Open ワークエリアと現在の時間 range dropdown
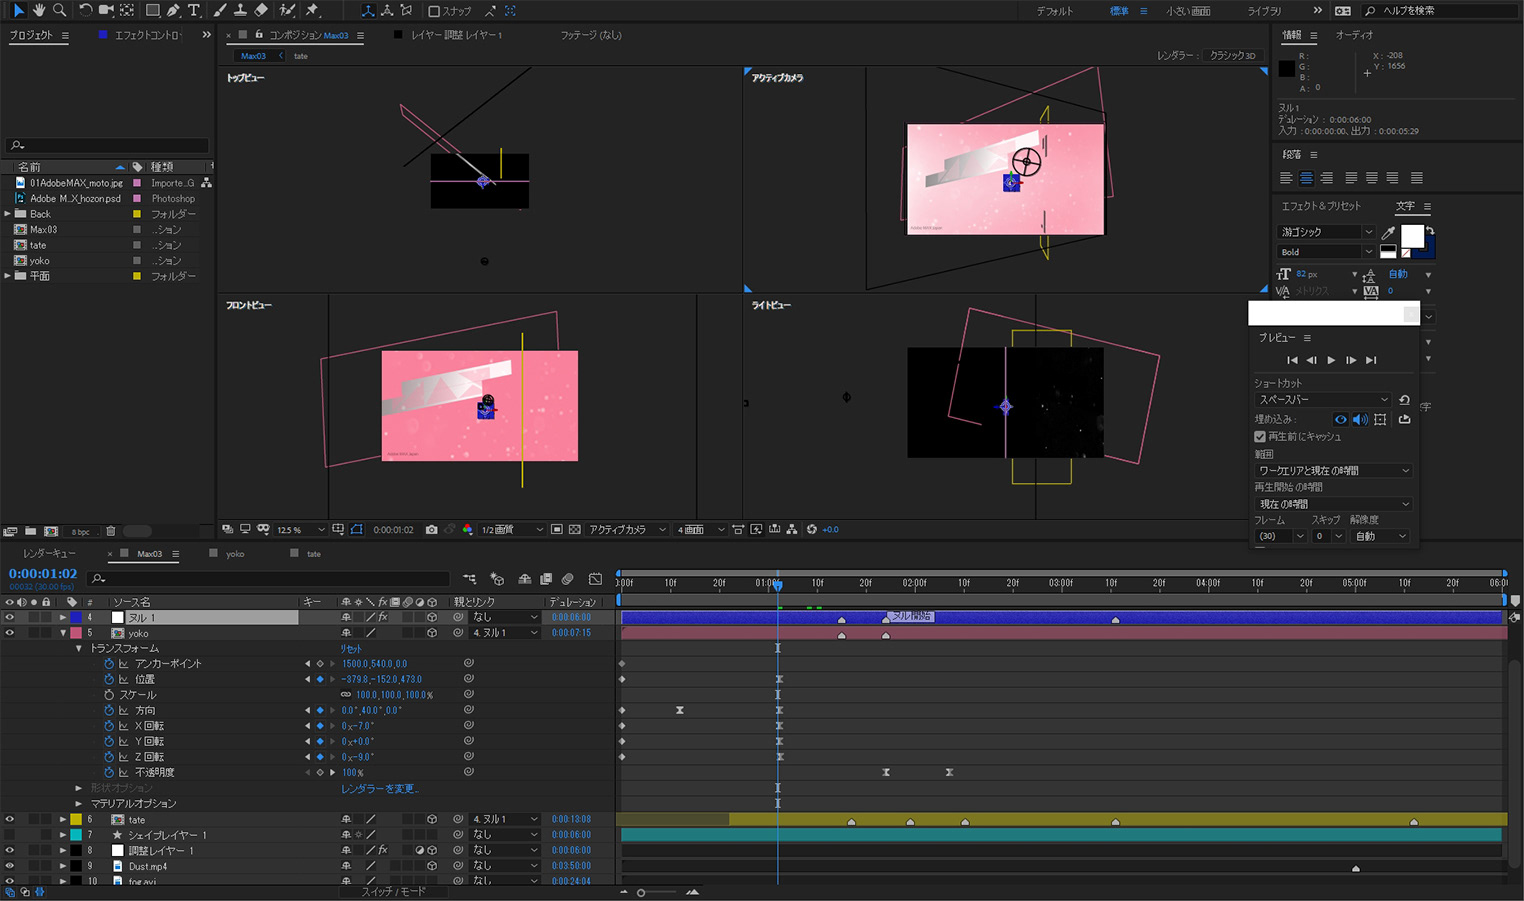The image size is (1524, 901). click(x=1333, y=470)
